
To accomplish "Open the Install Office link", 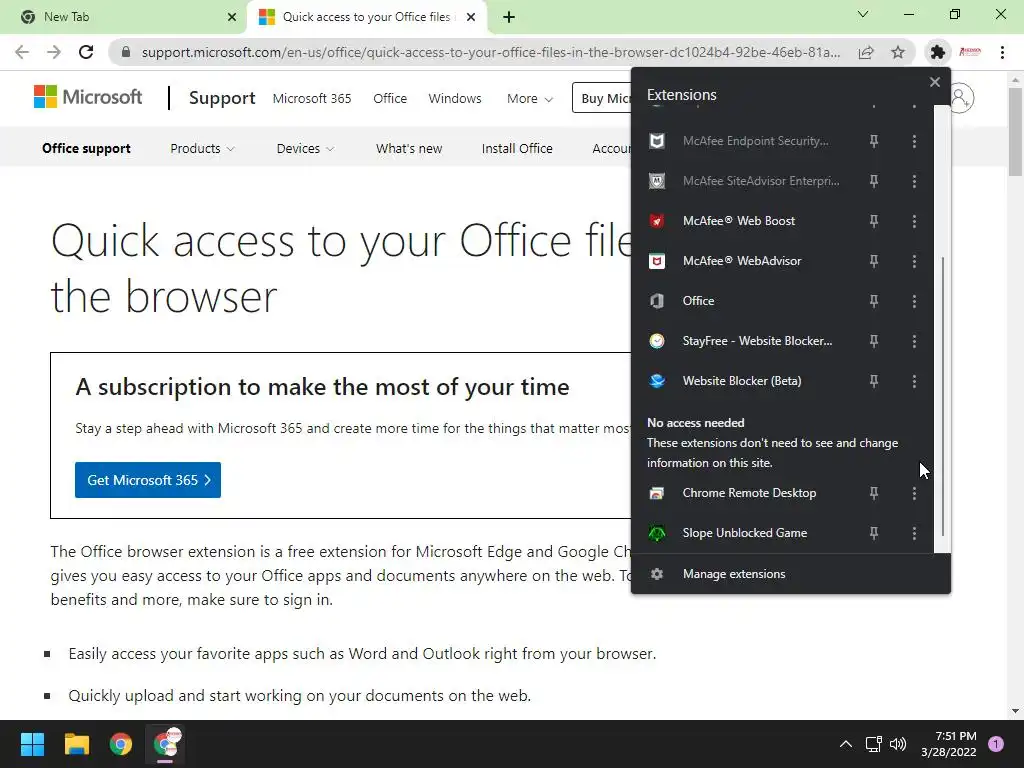I will coord(517,148).
